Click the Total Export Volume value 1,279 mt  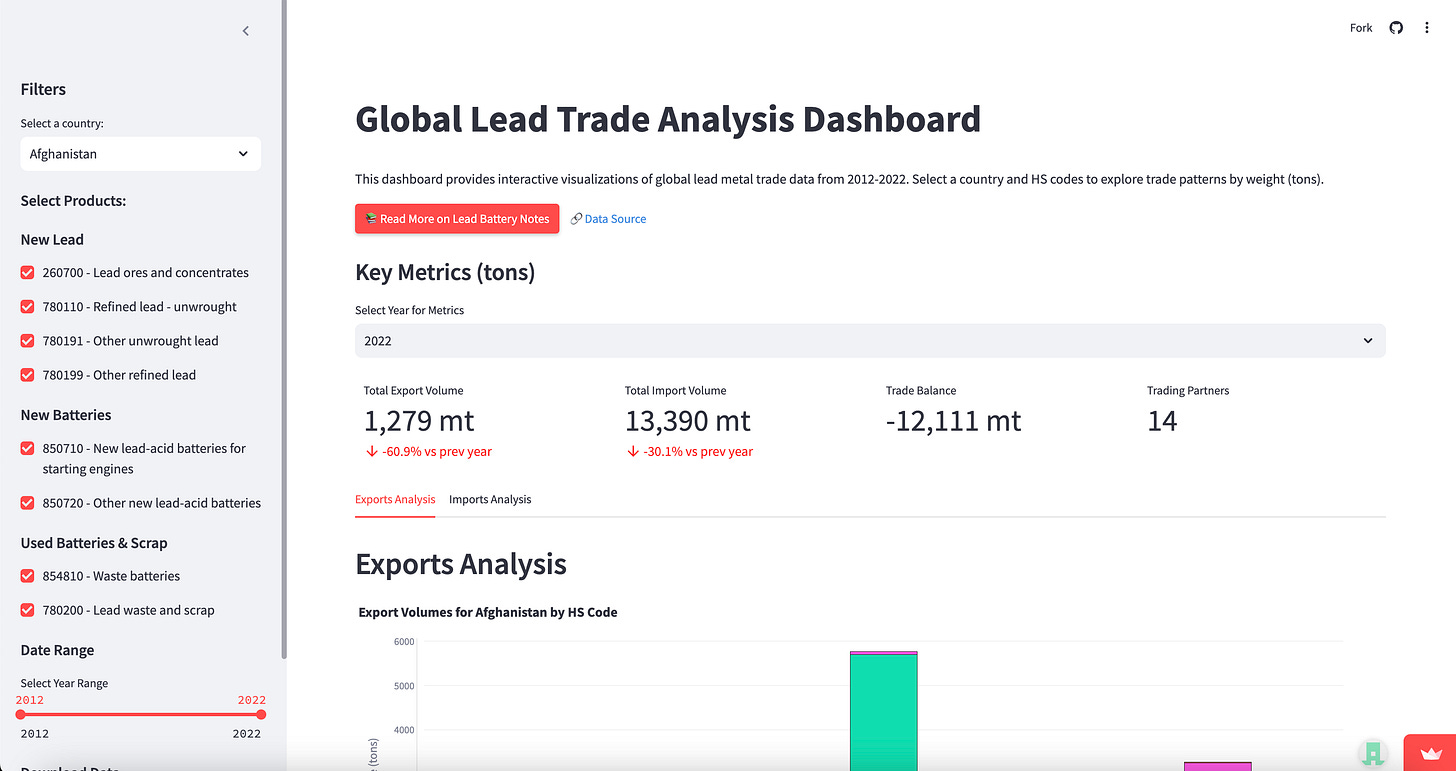coord(417,421)
